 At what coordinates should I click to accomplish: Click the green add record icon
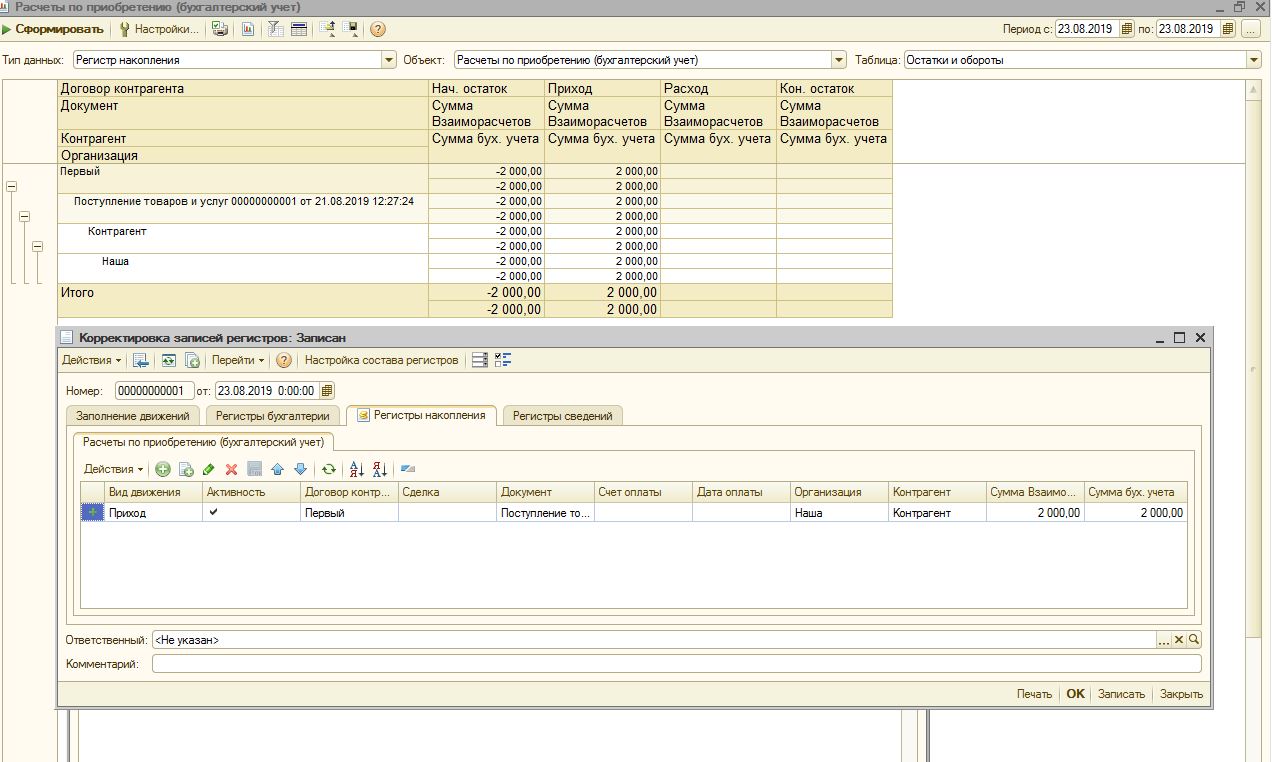click(x=162, y=469)
